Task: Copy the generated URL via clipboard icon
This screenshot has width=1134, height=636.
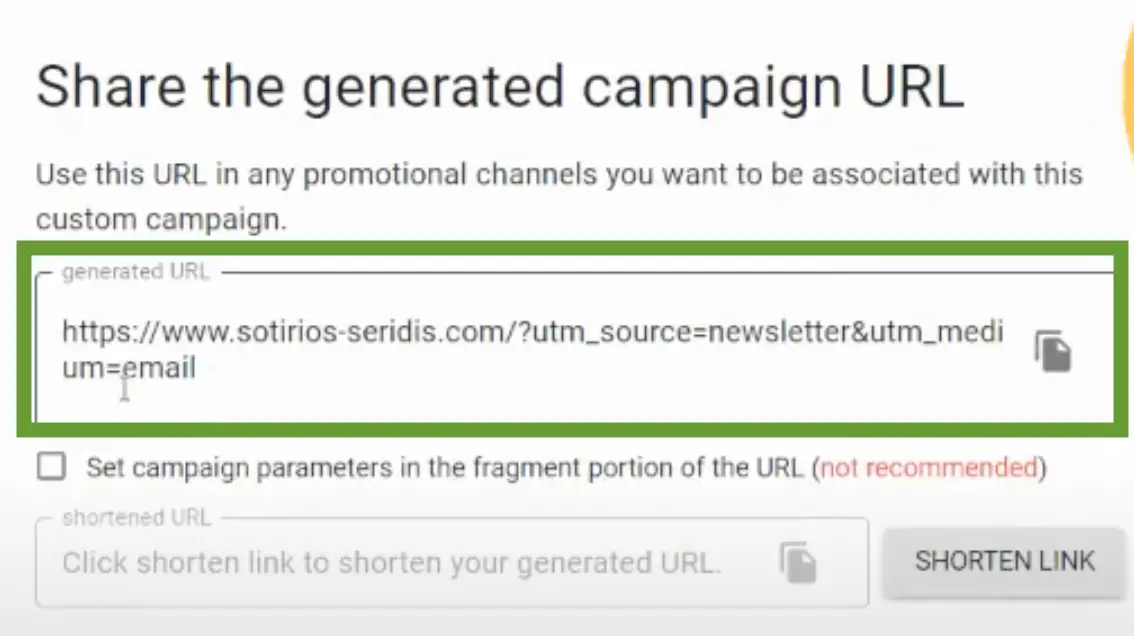Action: [1053, 351]
